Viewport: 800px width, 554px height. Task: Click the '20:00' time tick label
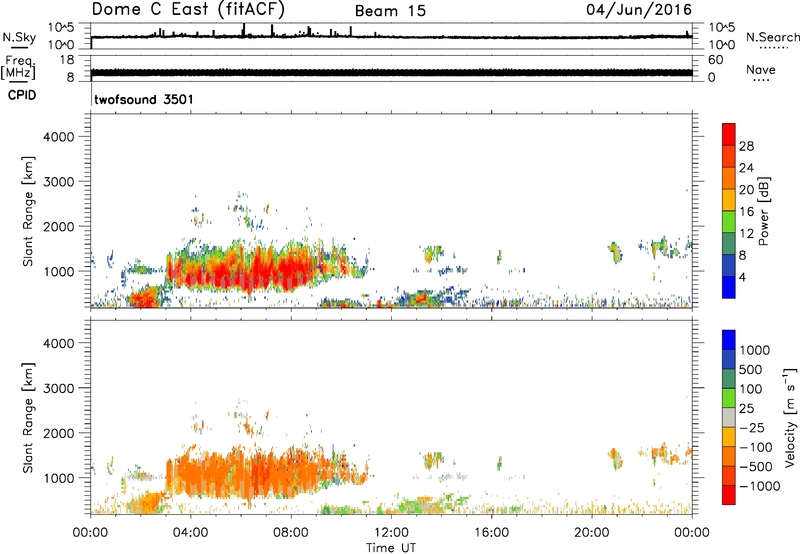(591, 533)
